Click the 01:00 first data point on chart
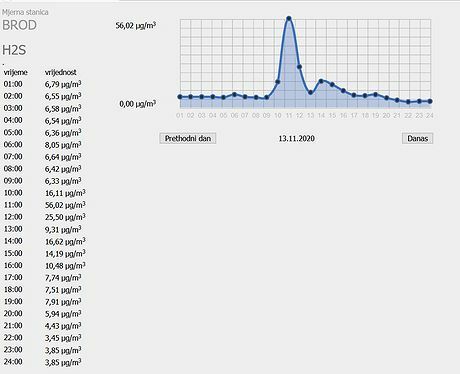460x374 pixels. 180,97
